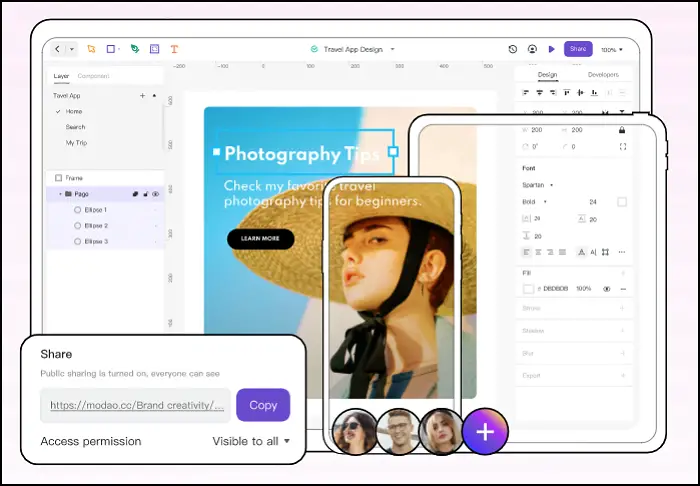Start the prototype preview play button
This screenshot has width=700, height=486.
(552, 49)
